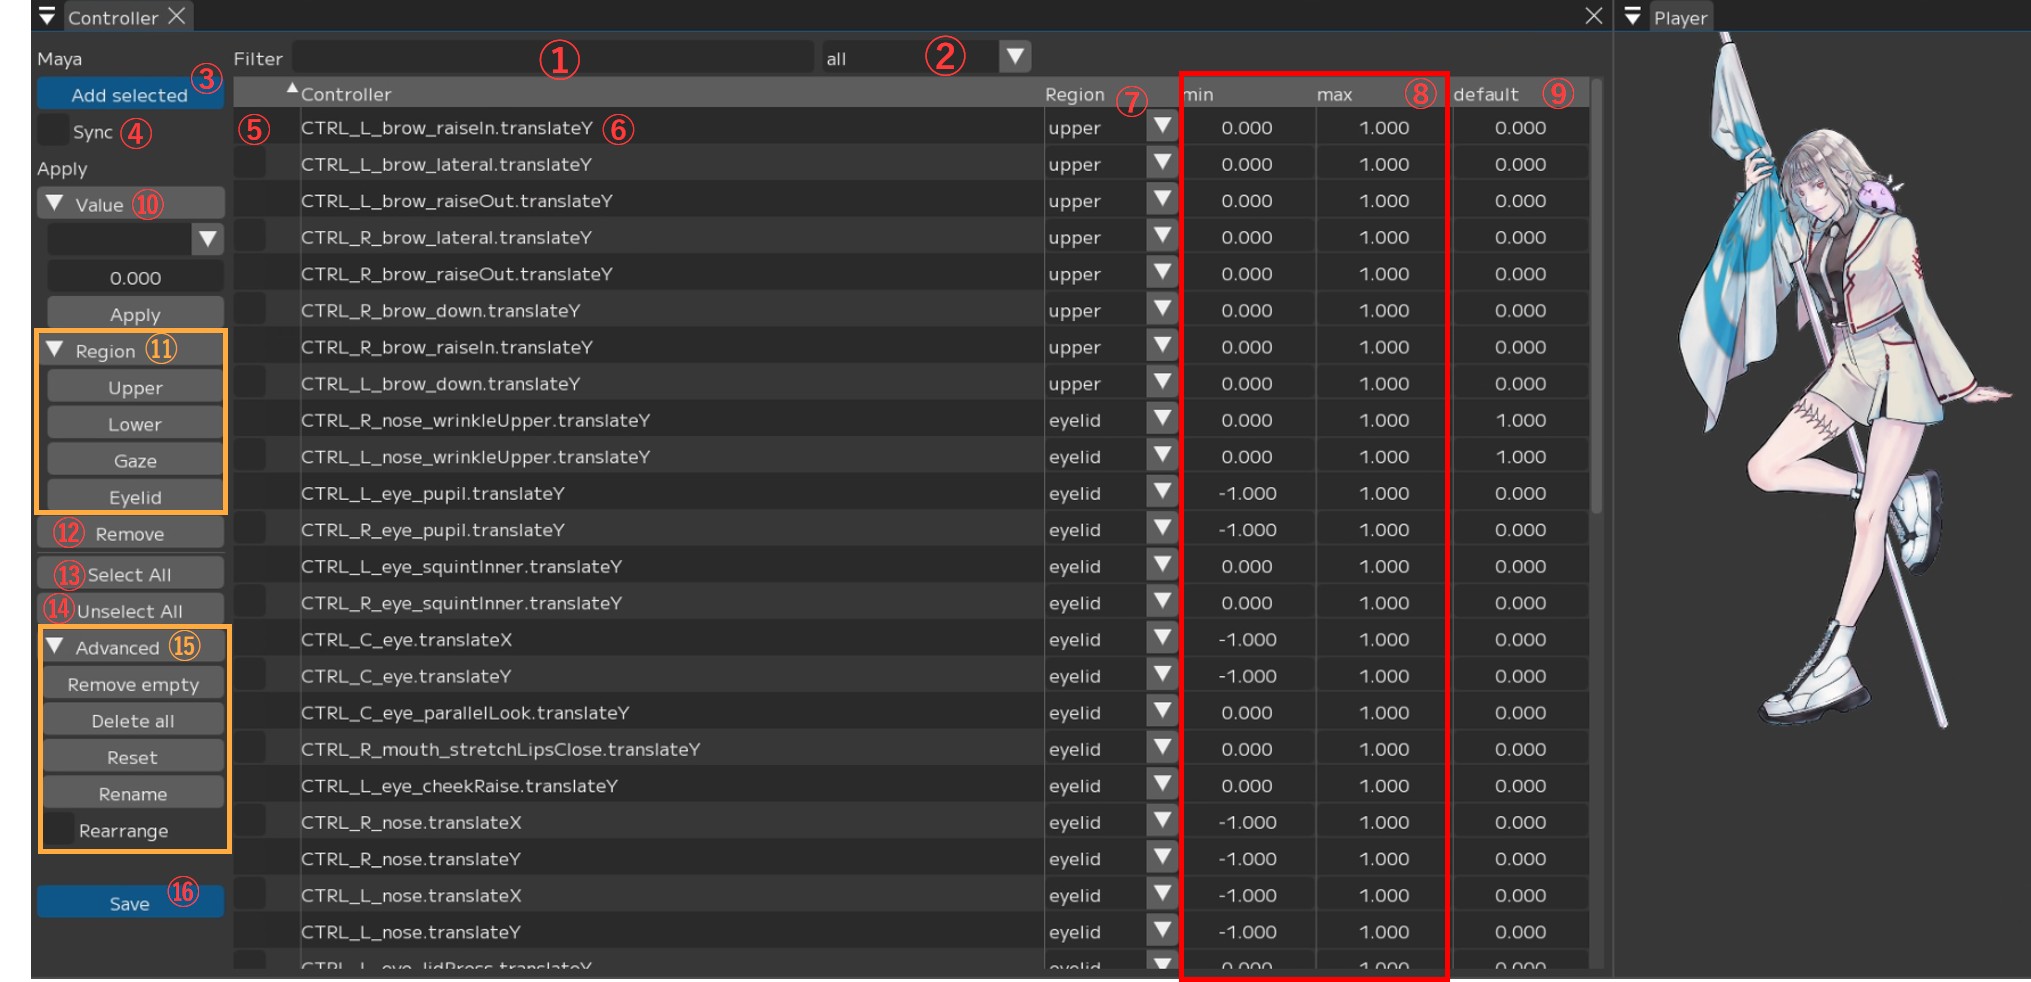Check the row checkbox for CTRL_L_brow_raiseIn.translateY

(250, 128)
